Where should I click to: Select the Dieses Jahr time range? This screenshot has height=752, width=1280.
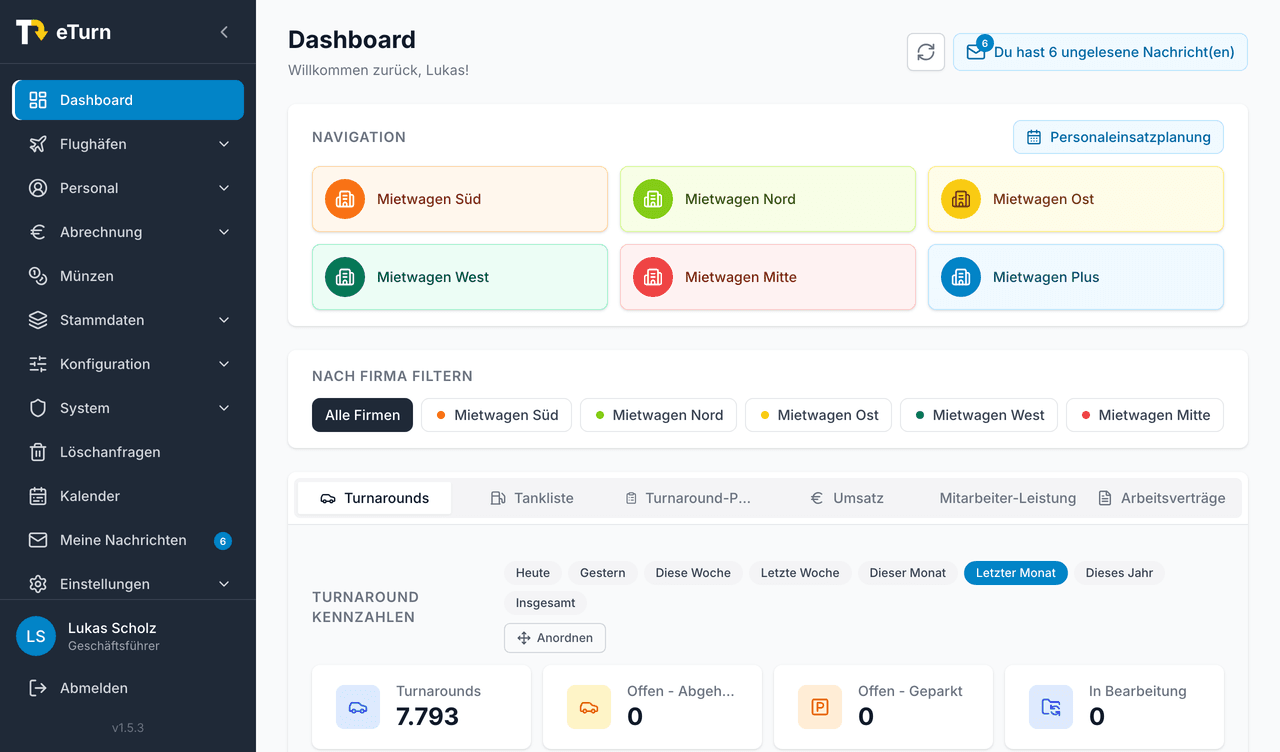pos(1119,573)
